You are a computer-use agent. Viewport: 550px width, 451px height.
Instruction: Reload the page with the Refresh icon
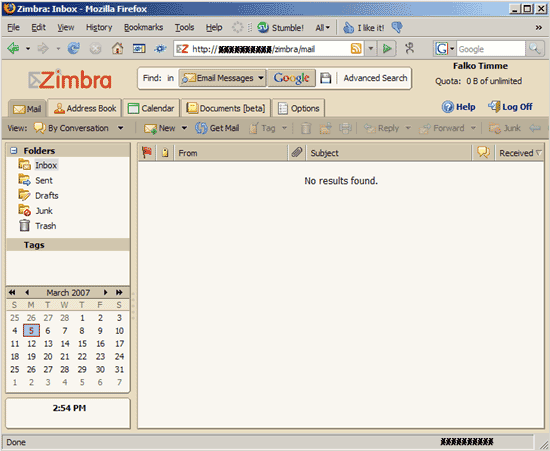pyautogui.click(x=74, y=48)
